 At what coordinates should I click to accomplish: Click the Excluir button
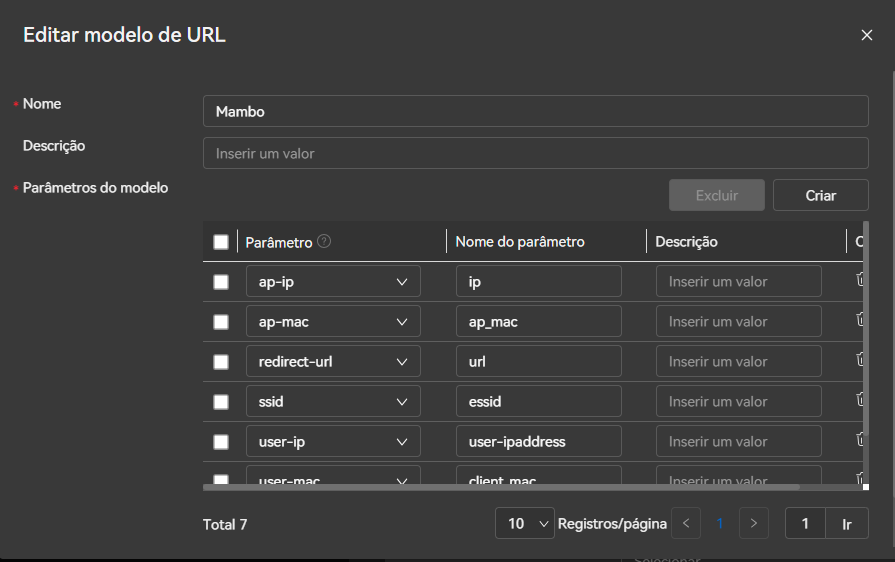tap(717, 195)
